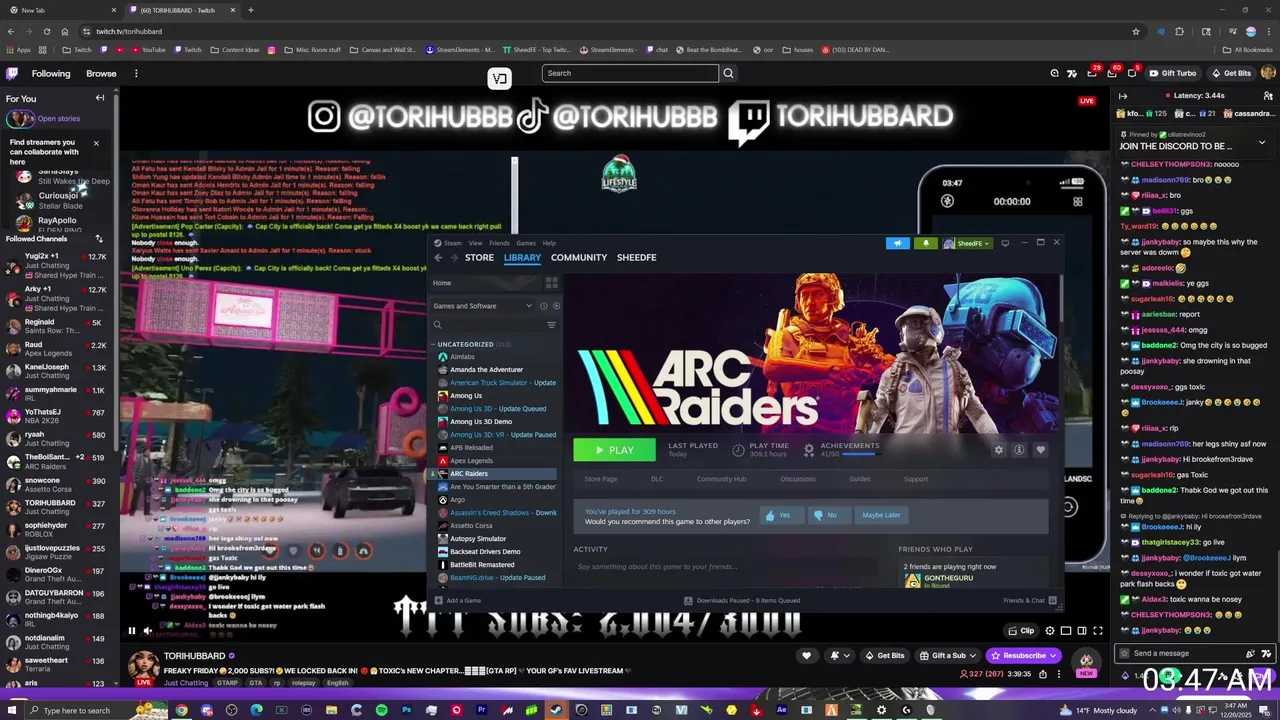This screenshot has height=720, width=1280.
Task: Open ARC Raiders info icon
Action: click(x=1019, y=450)
